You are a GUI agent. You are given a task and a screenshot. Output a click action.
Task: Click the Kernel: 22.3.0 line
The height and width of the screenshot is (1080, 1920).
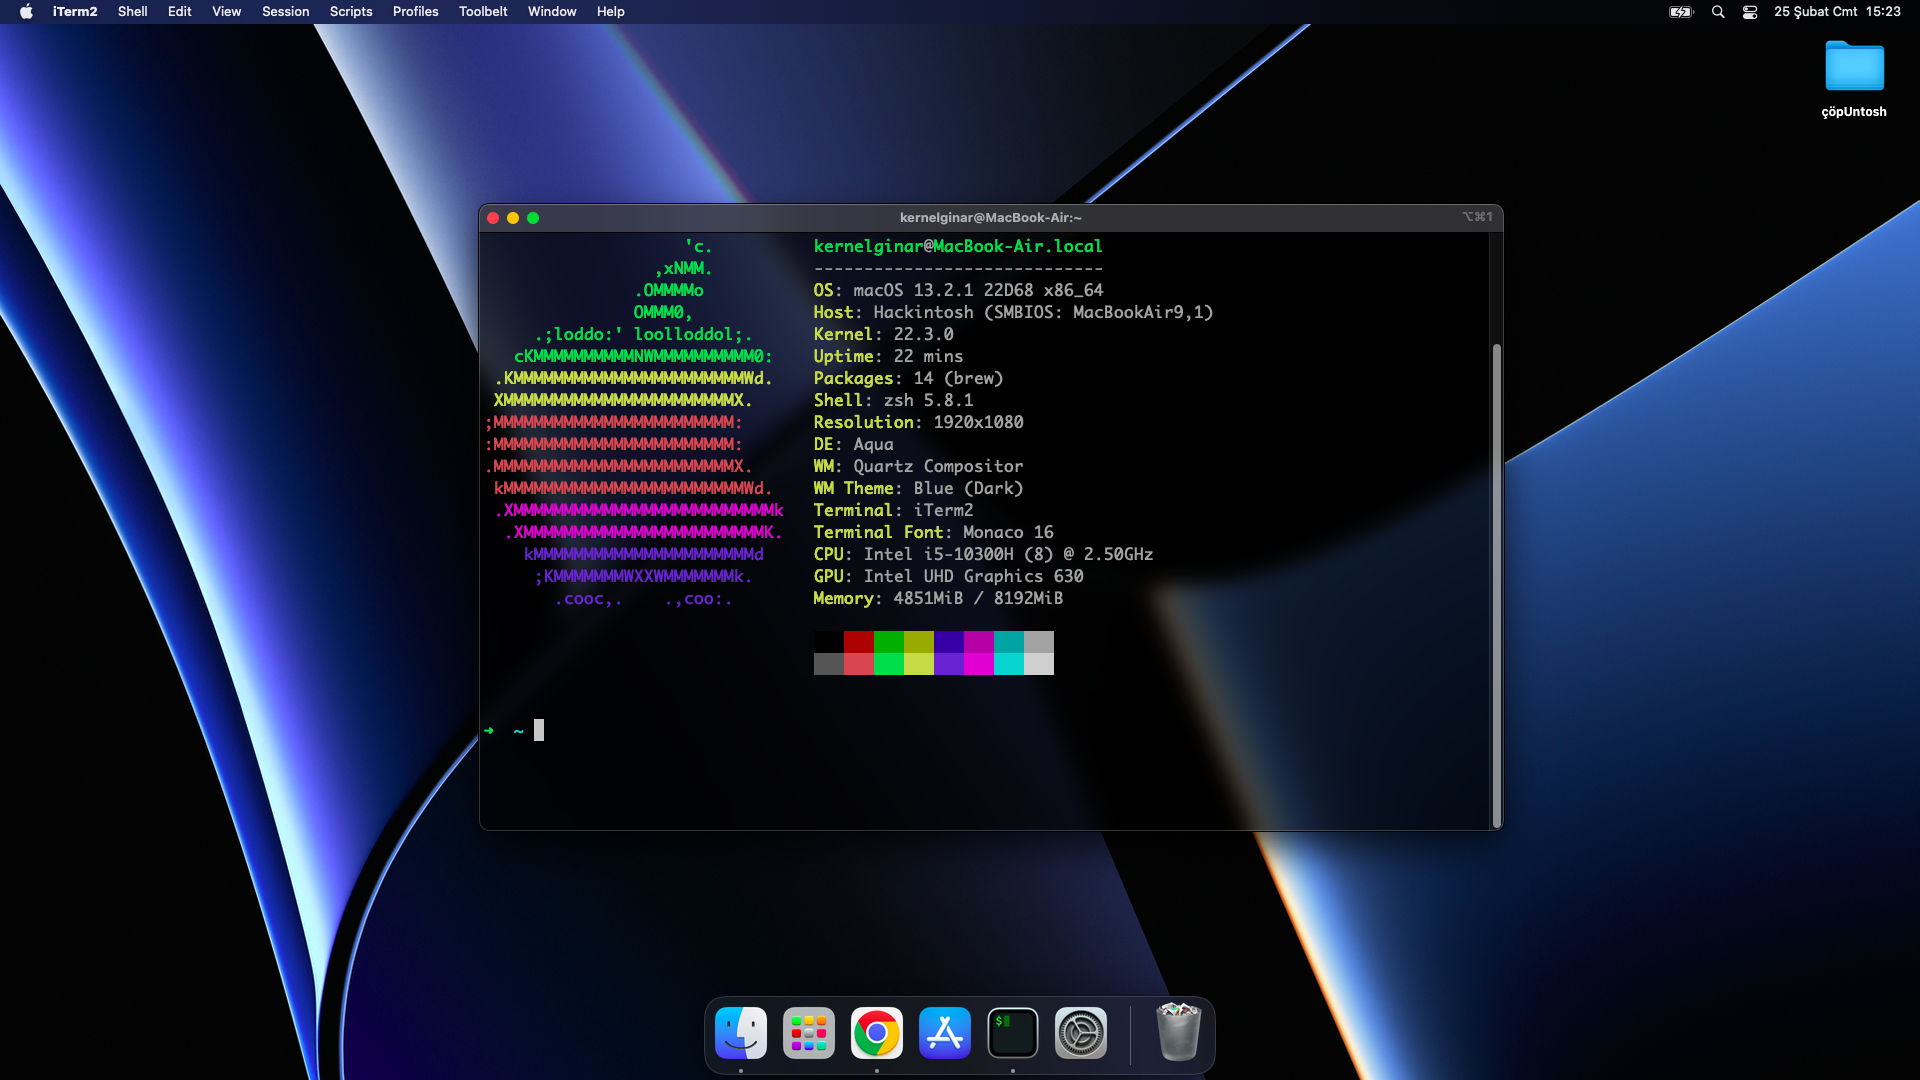(x=883, y=334)
